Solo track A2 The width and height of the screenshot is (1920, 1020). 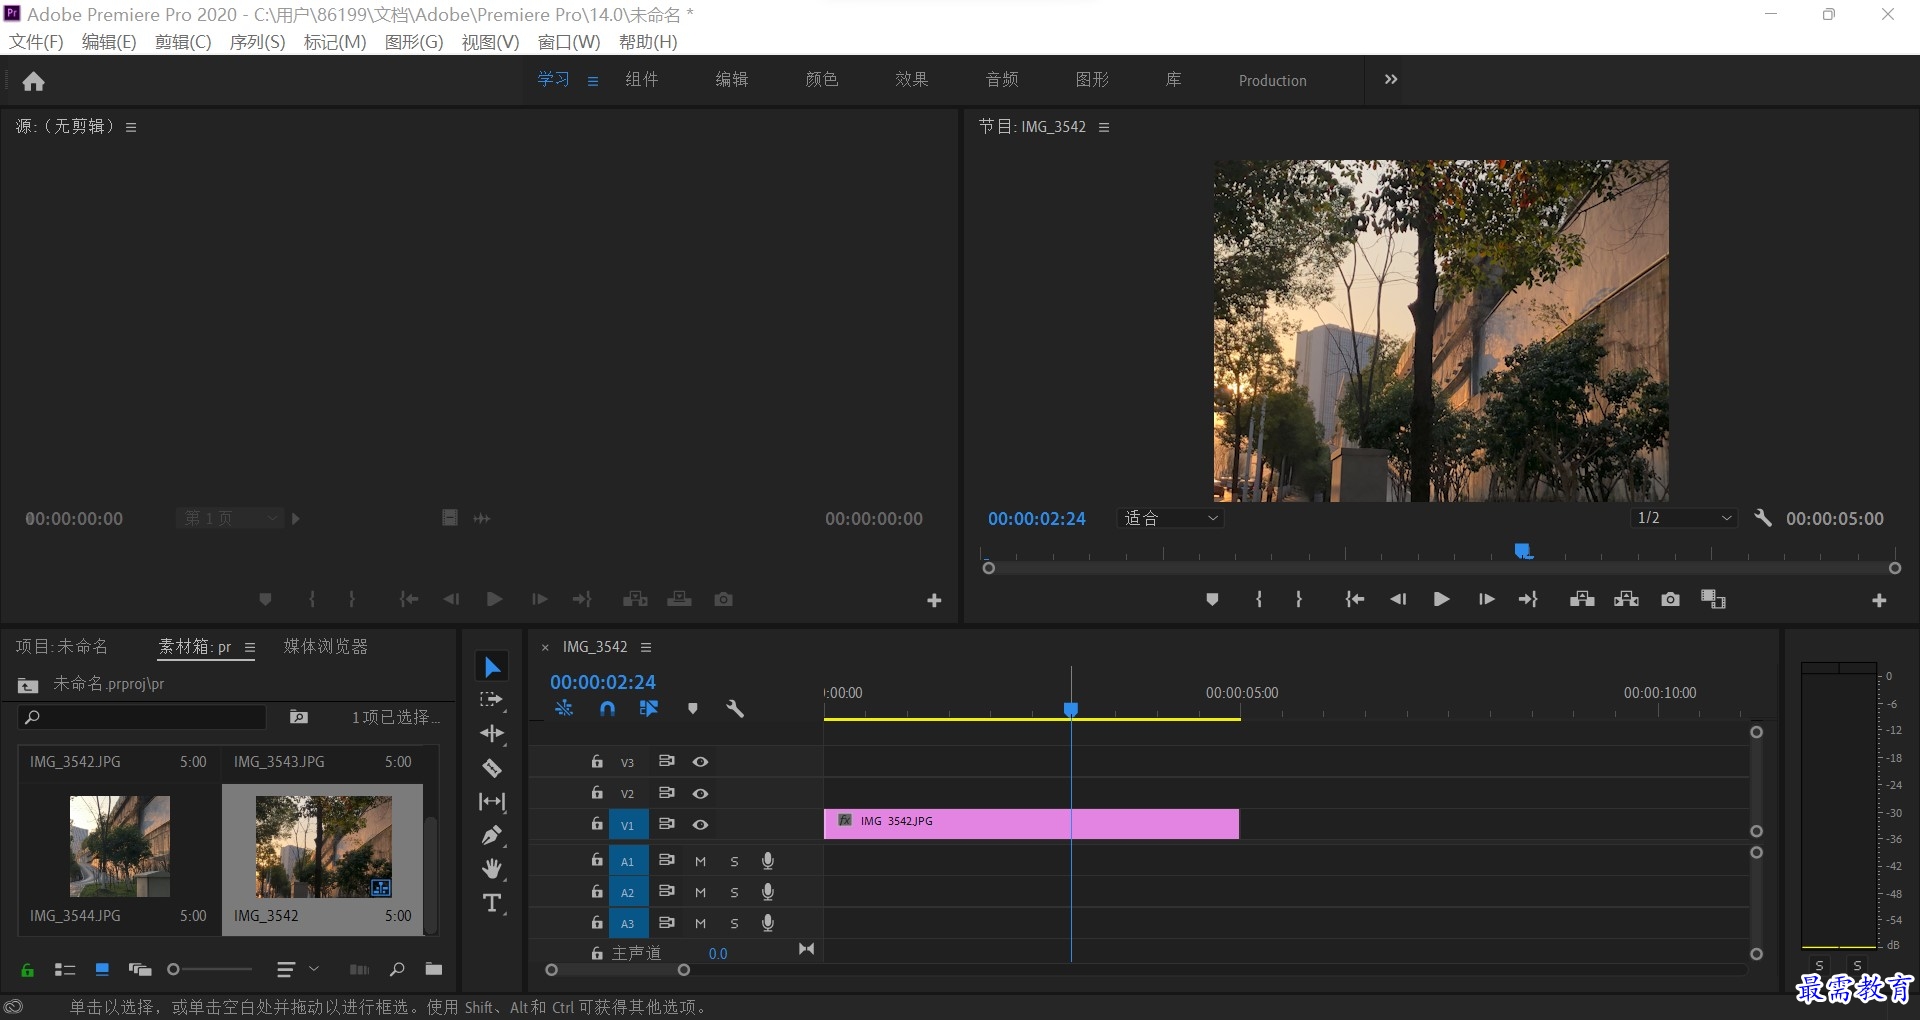(735, 892)
